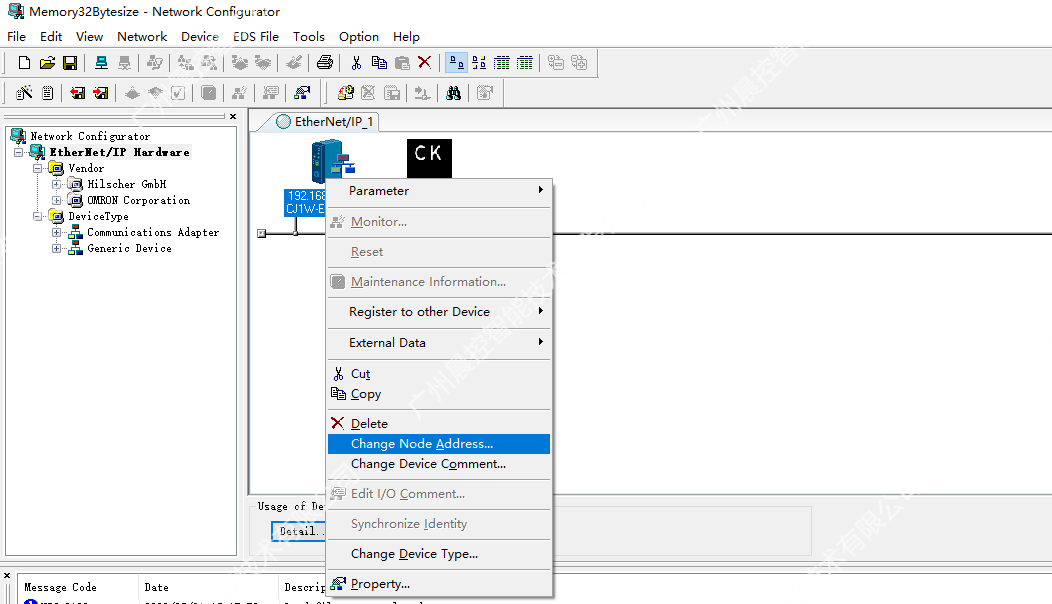
Task: Select the CJ1W device icon on network
Action: point(333,161)
